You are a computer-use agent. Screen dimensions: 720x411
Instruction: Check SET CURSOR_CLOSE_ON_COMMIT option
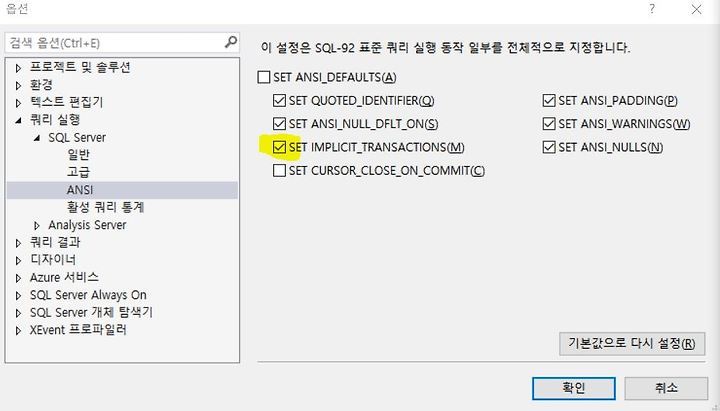click(x=279, y=171)
